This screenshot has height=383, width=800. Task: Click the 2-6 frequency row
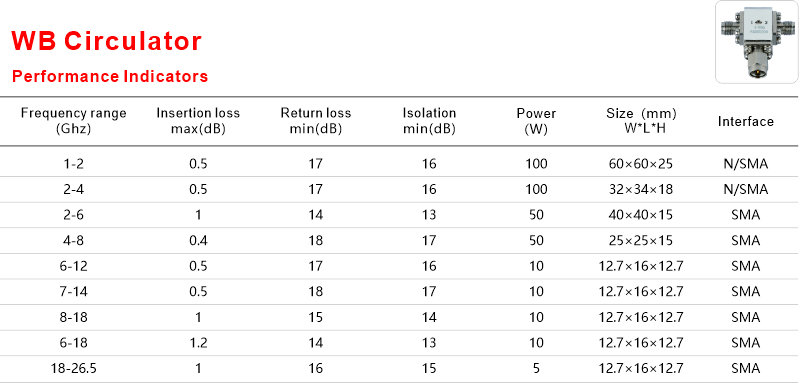(x=400, y=215)
